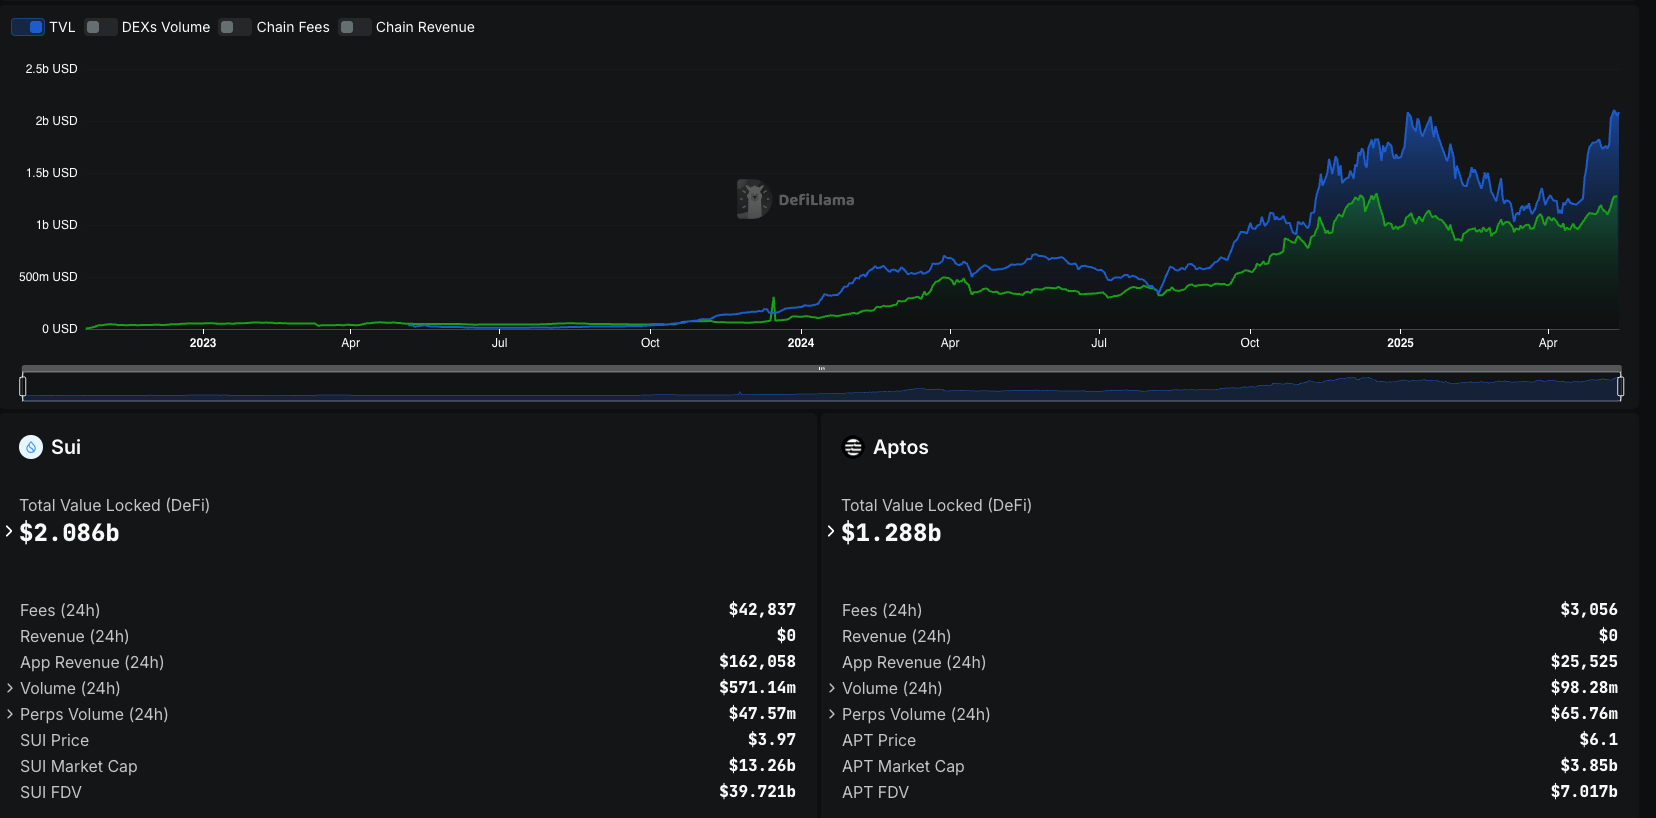Image resolution: width=1656 pixels, height=818 pixels.
Task: Click SUI FDV value $39.721b
Action: click(757, 792)
